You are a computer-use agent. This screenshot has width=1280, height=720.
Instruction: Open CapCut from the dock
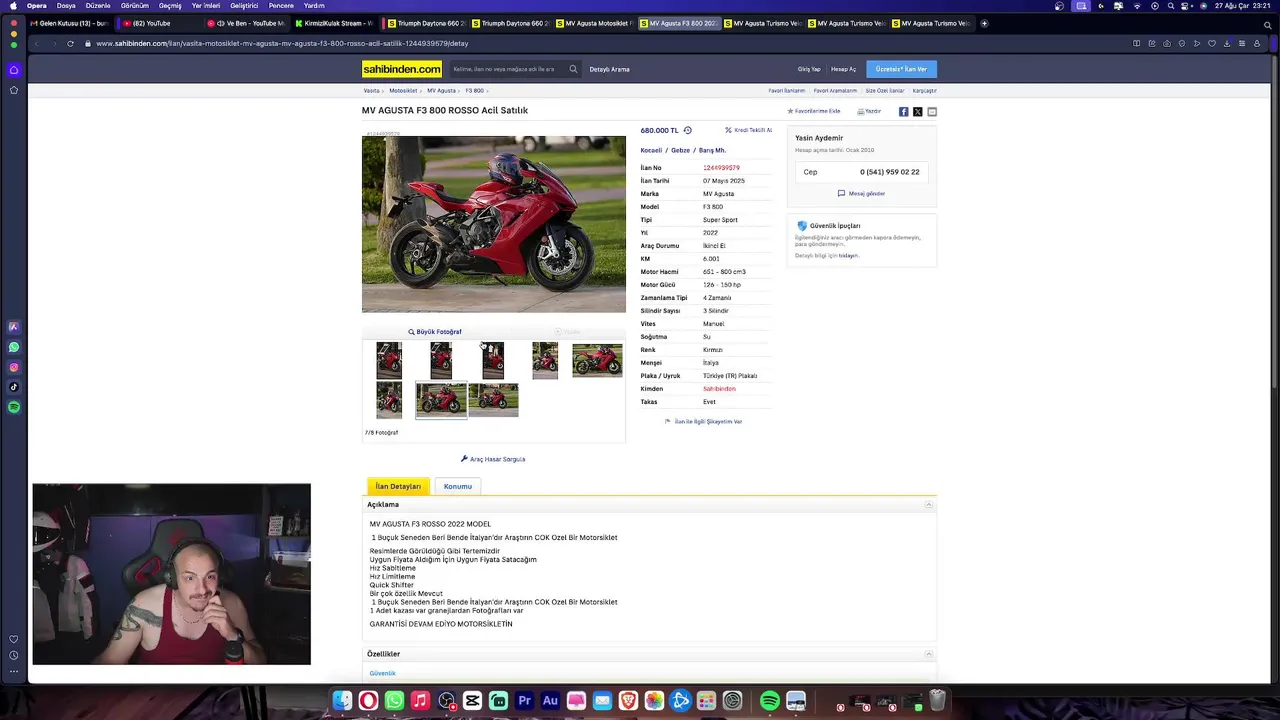click(472, 701)
